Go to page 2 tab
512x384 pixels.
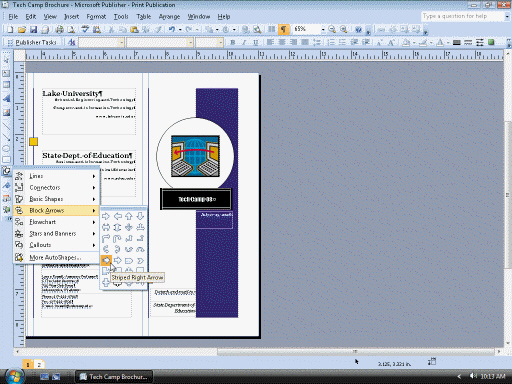coord(39,365)
